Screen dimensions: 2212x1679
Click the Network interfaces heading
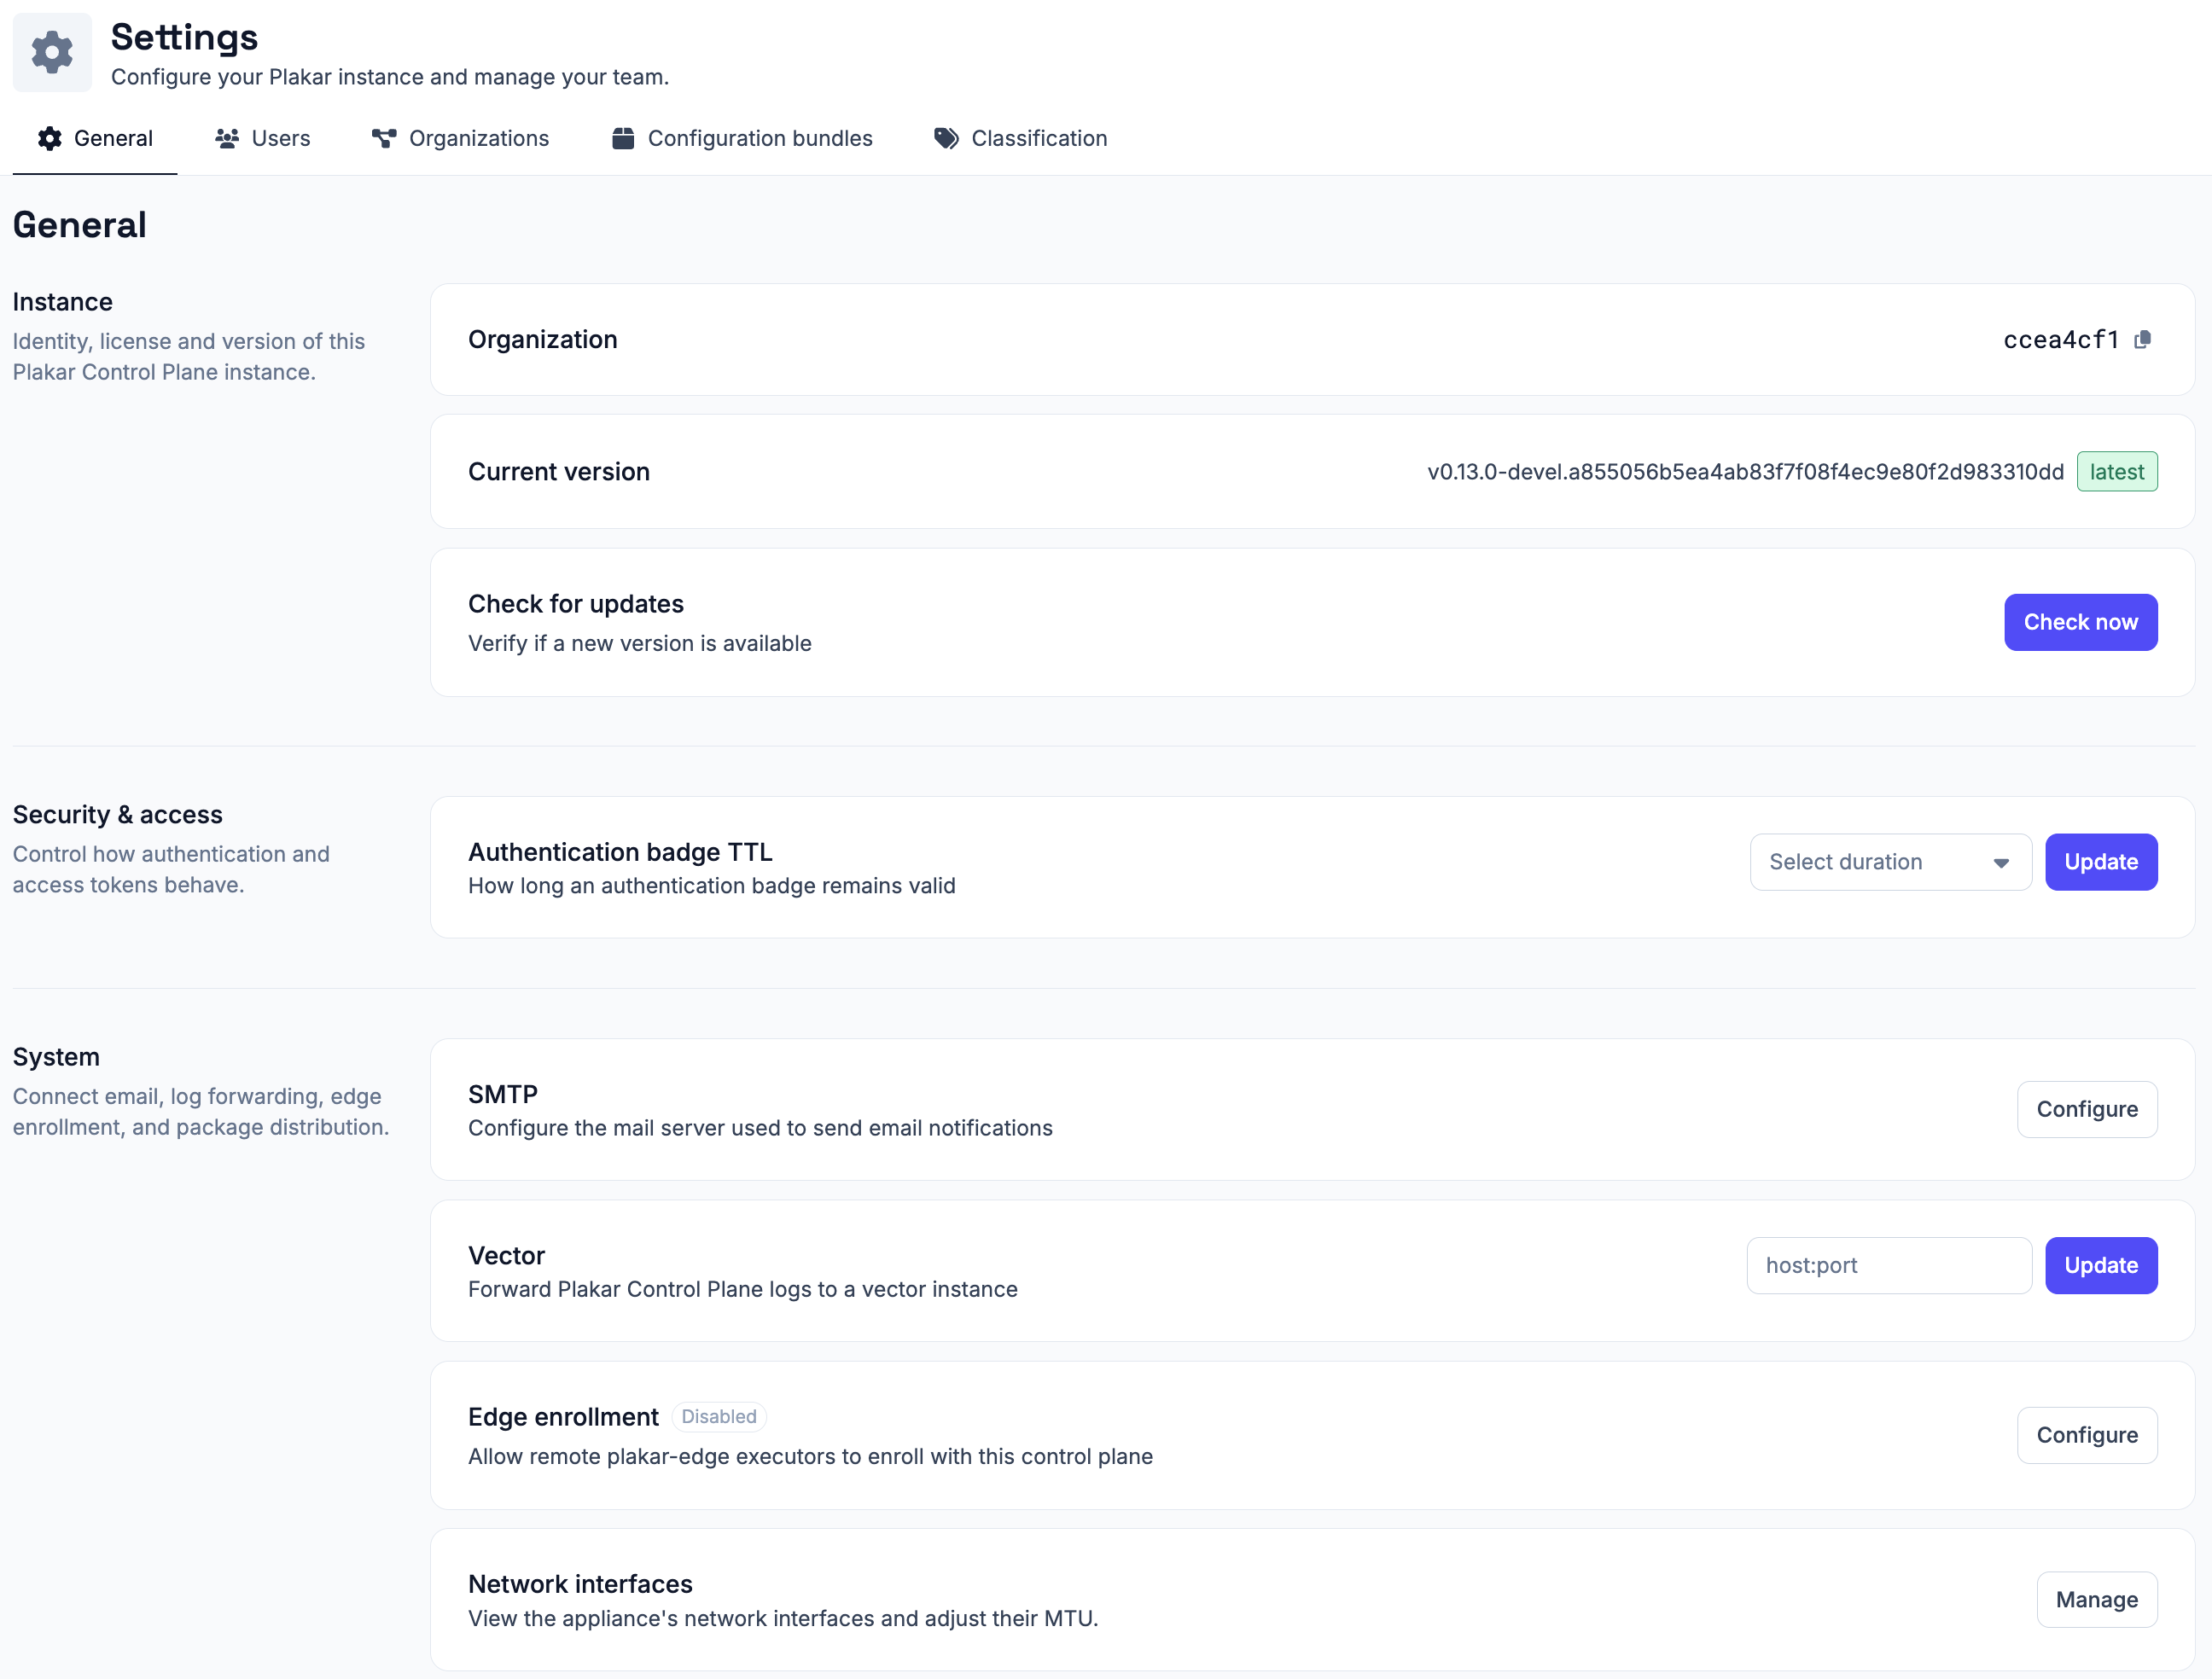580,1584
